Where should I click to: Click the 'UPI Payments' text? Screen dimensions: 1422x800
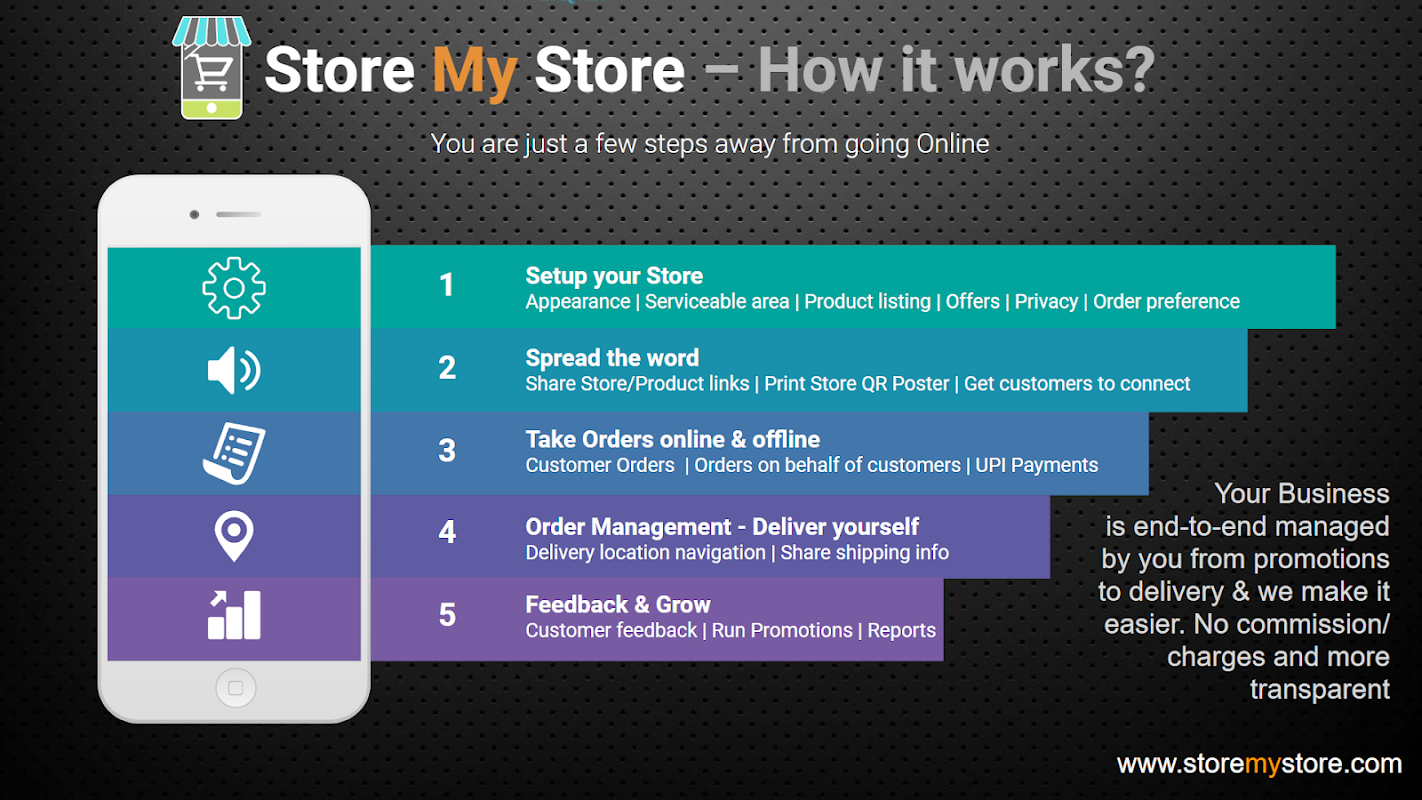coord(1037,465)
